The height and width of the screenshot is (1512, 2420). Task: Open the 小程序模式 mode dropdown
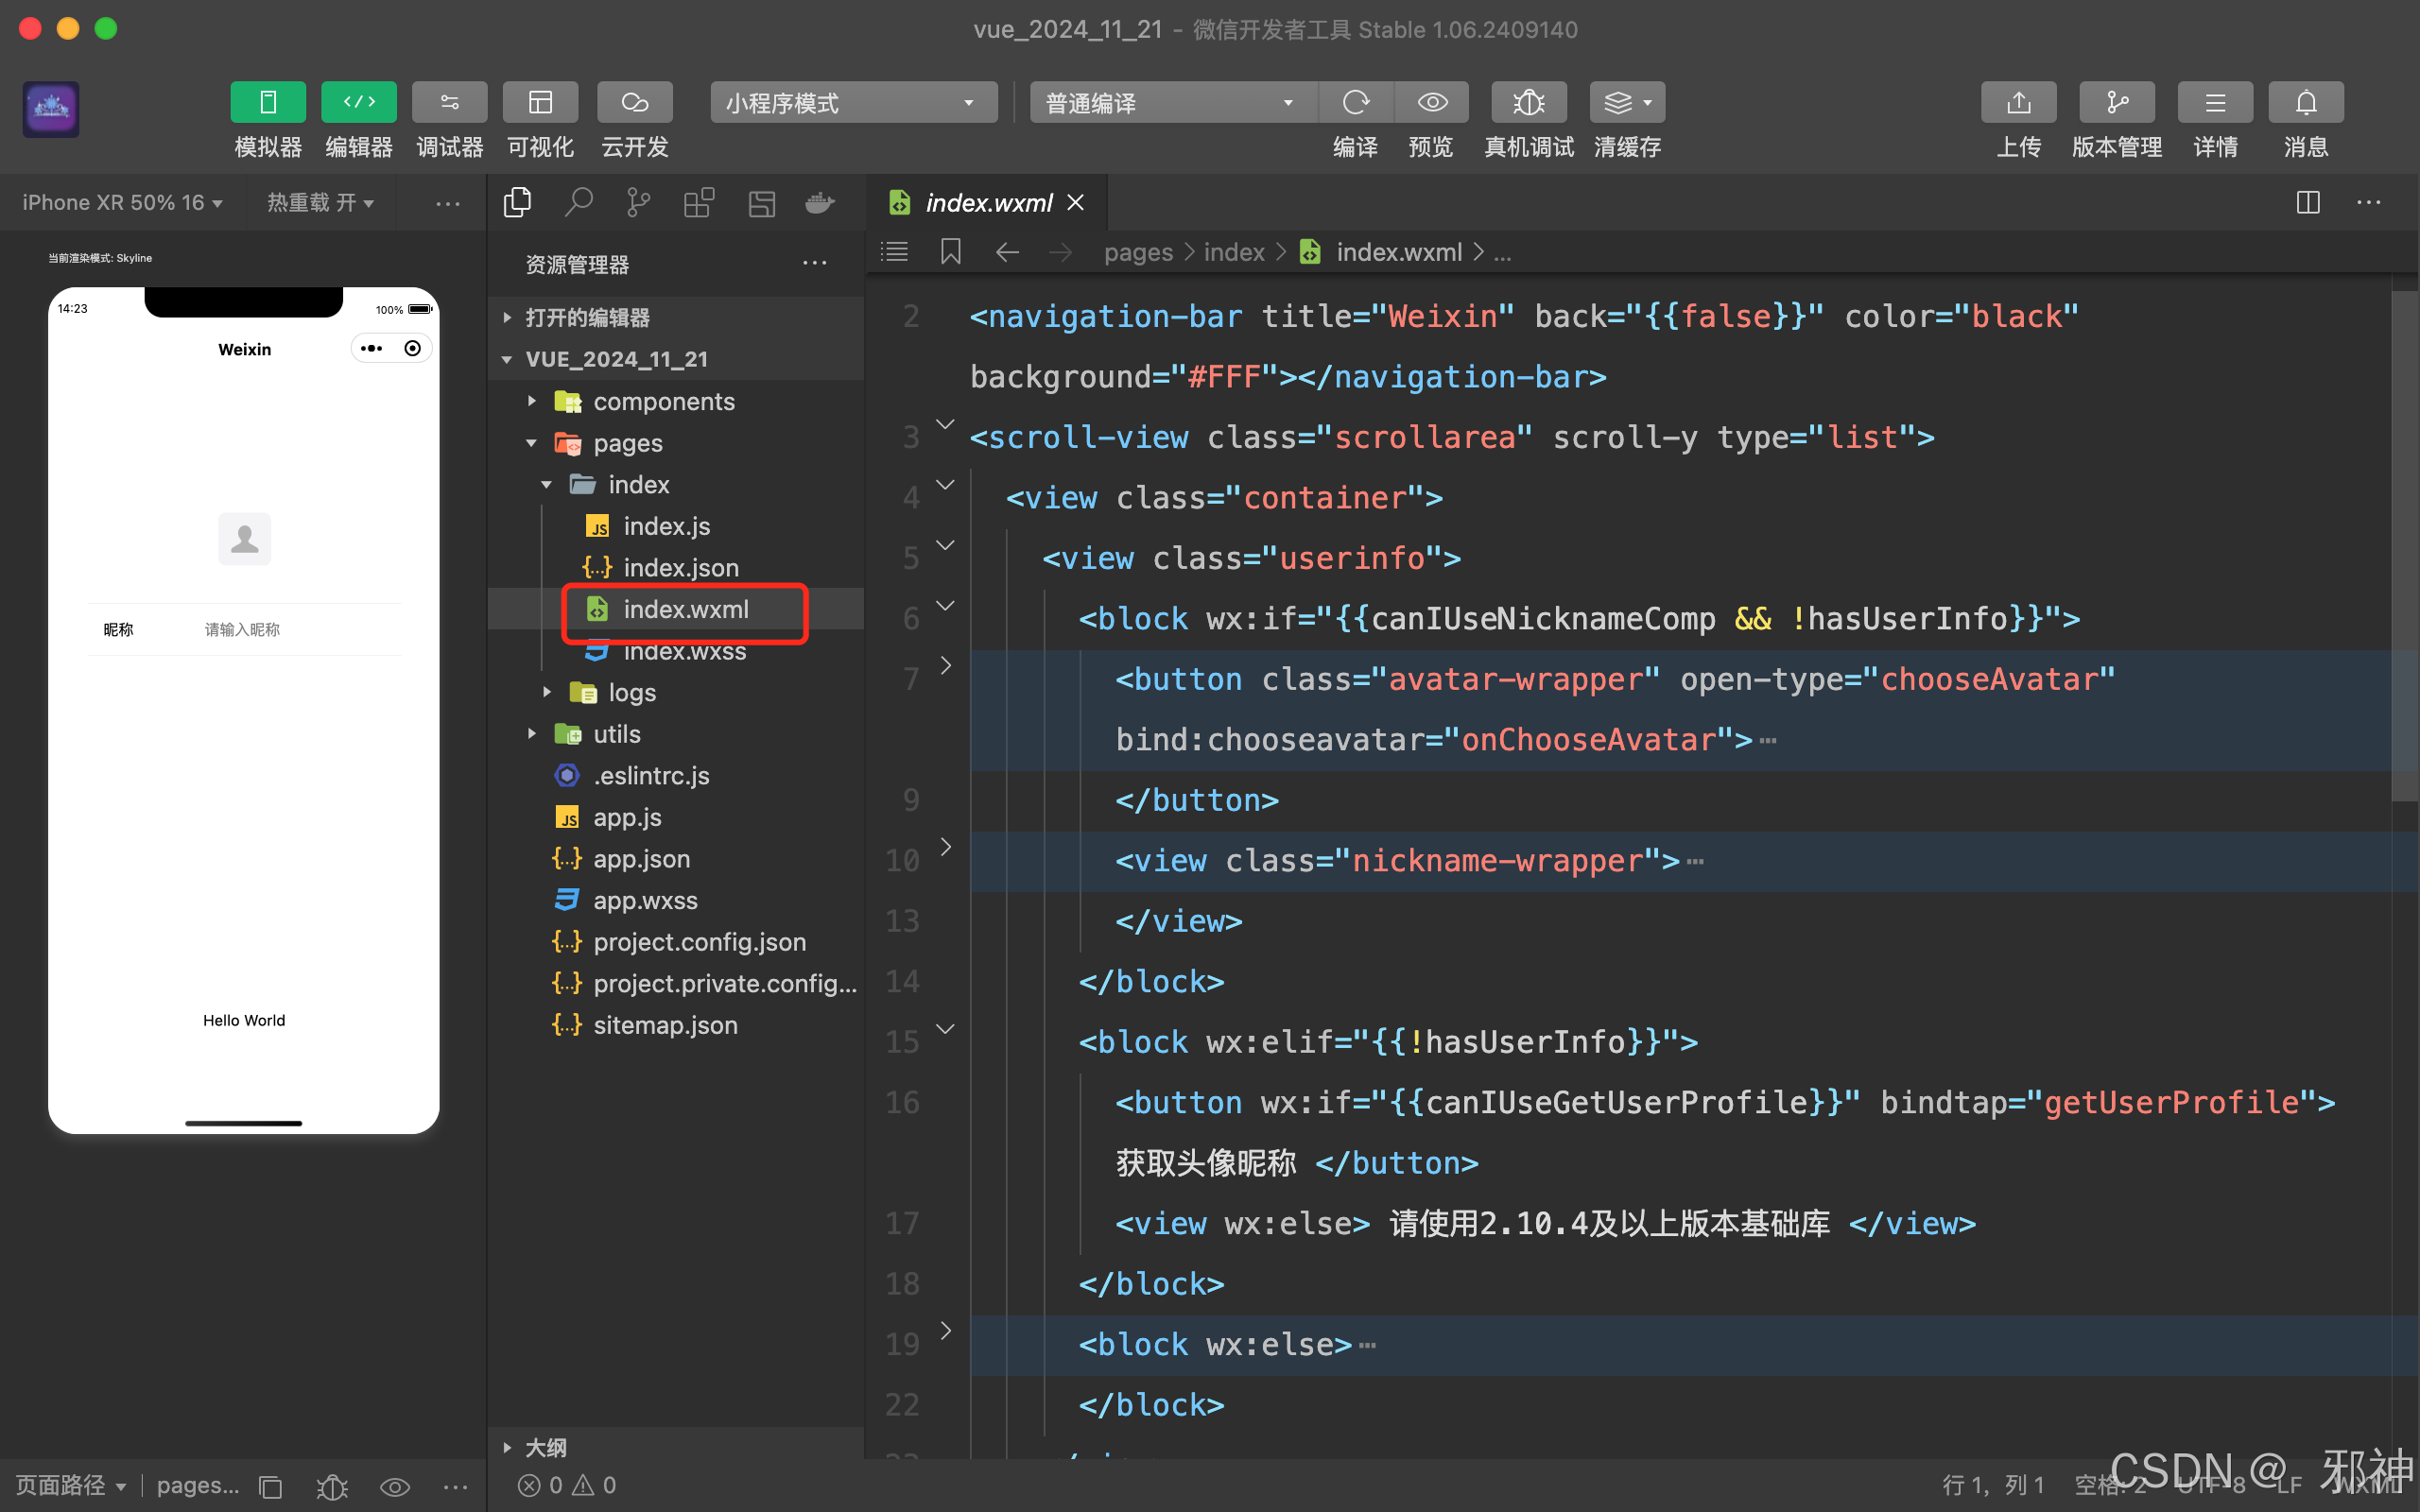tap(853, 103)
